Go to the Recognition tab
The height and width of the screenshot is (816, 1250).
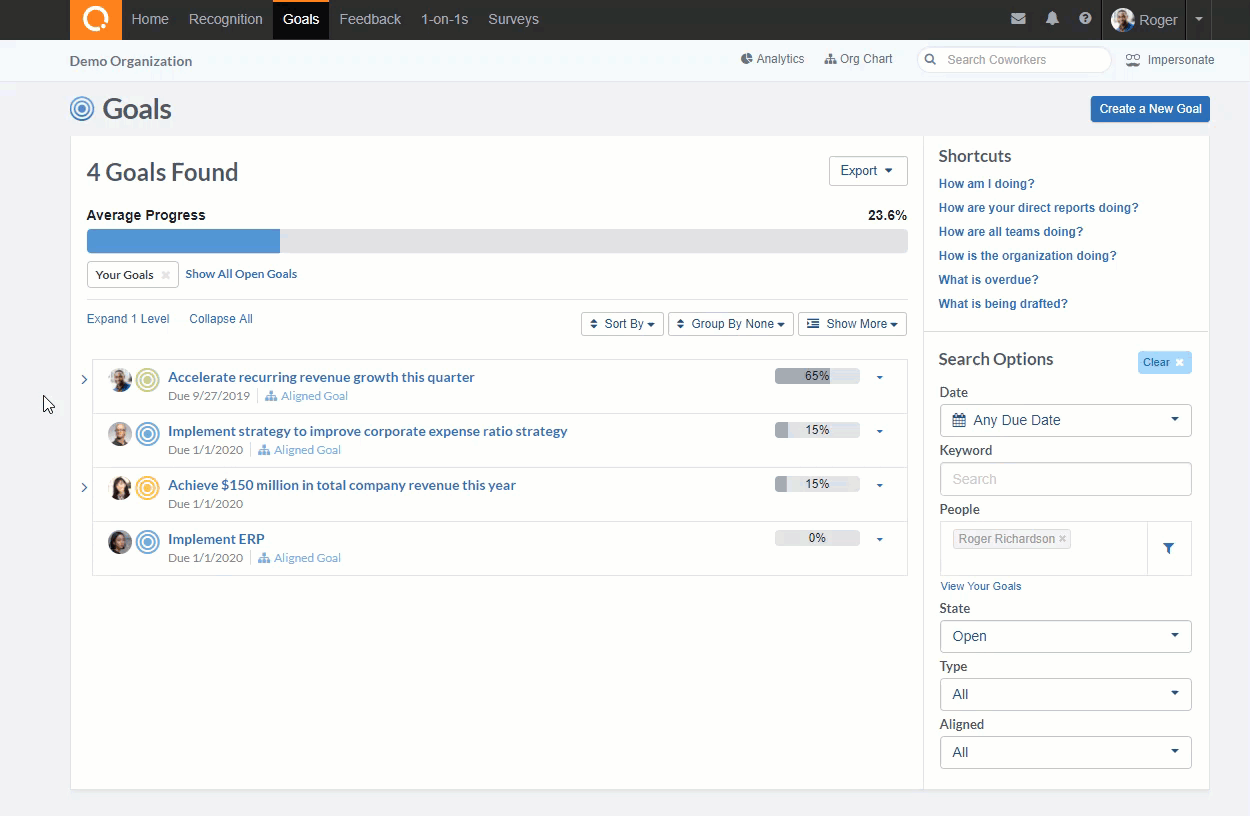tap(225, 19)
